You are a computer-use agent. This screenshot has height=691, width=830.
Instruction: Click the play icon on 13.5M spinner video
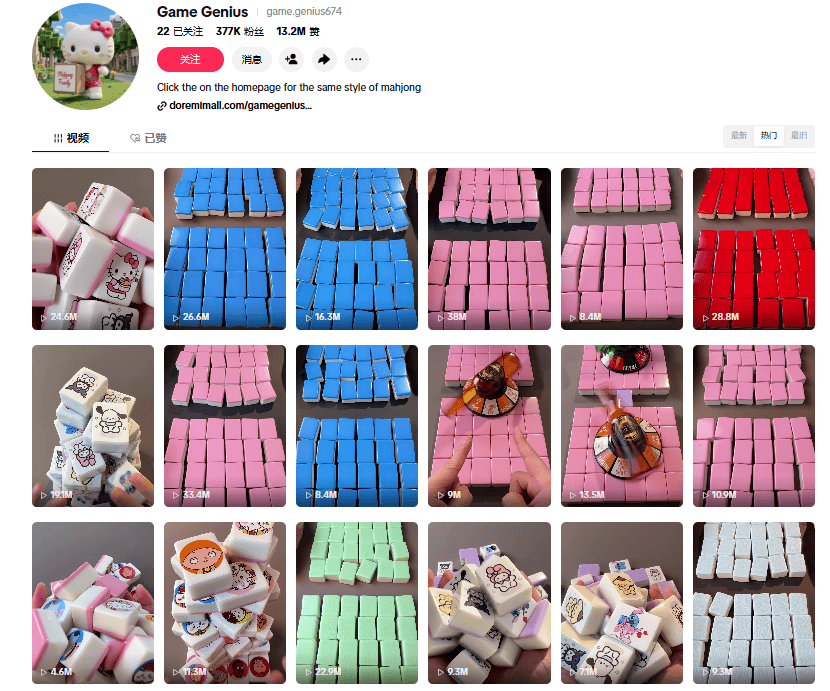573,495
